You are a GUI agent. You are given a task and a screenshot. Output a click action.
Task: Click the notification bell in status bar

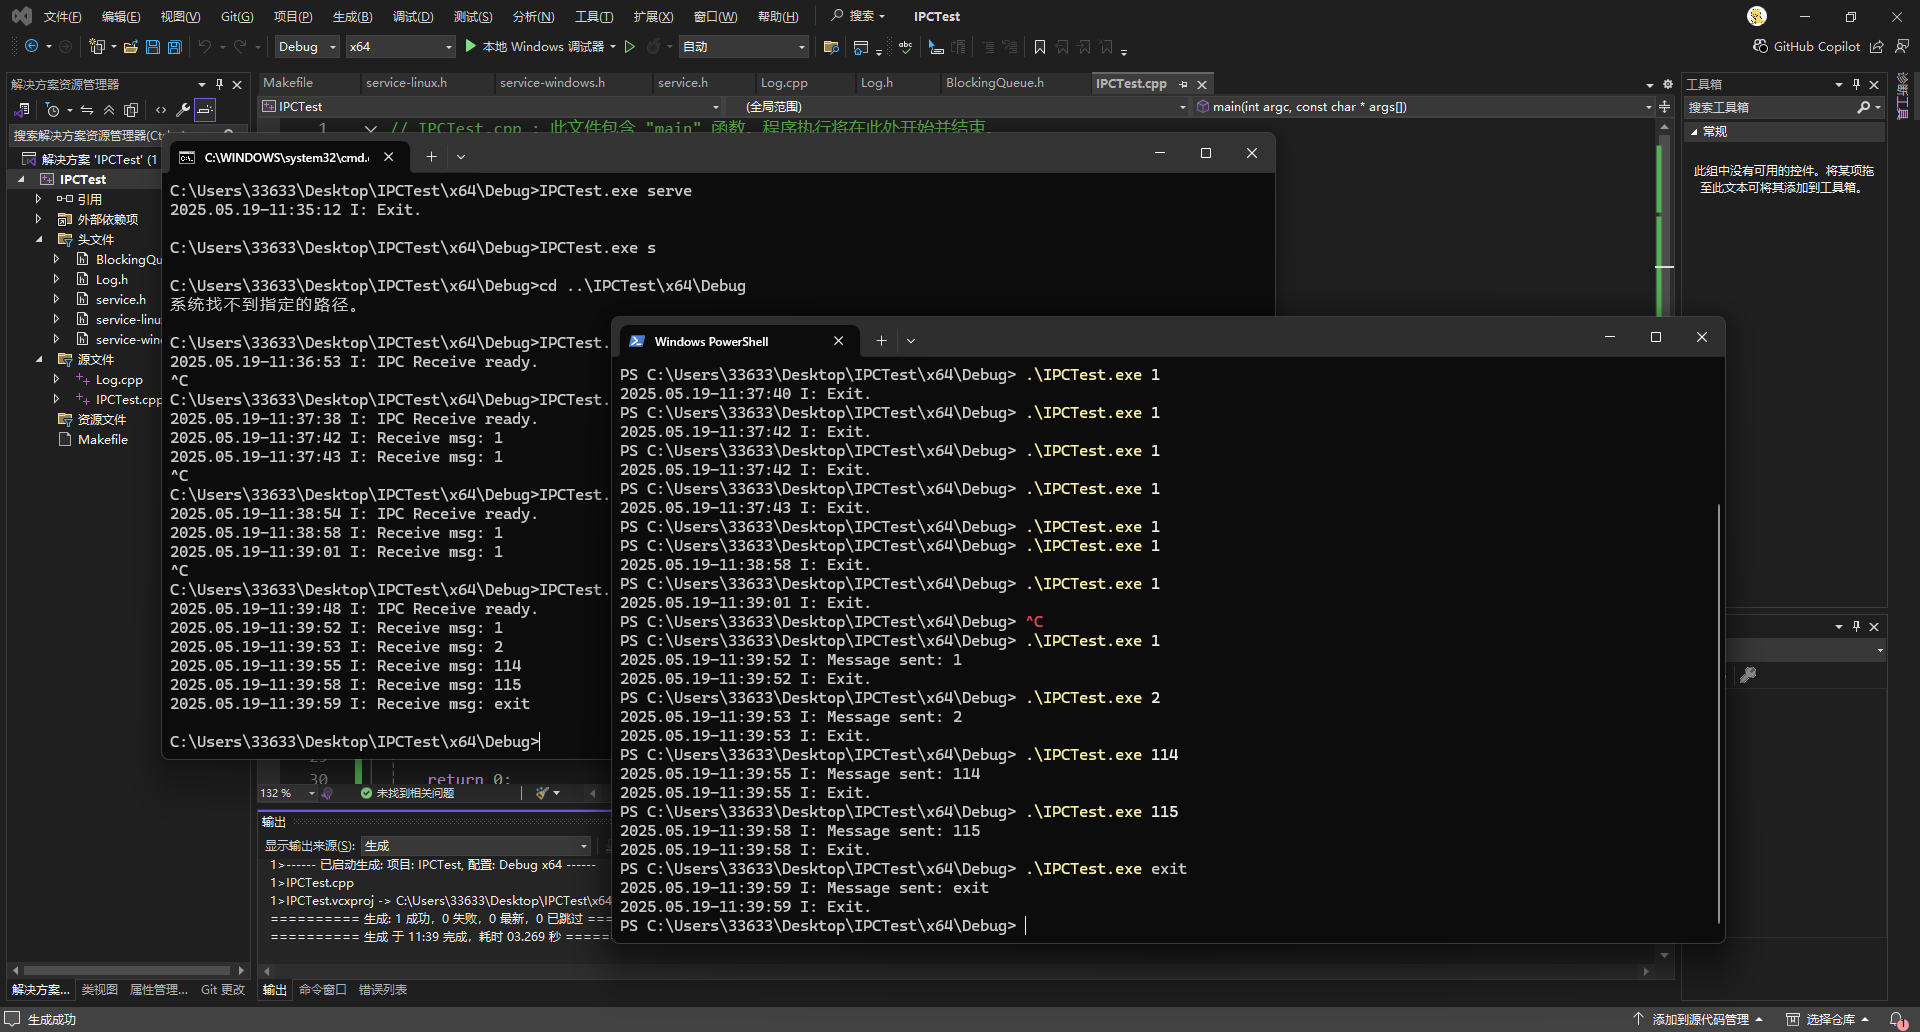(1897, 1019)
